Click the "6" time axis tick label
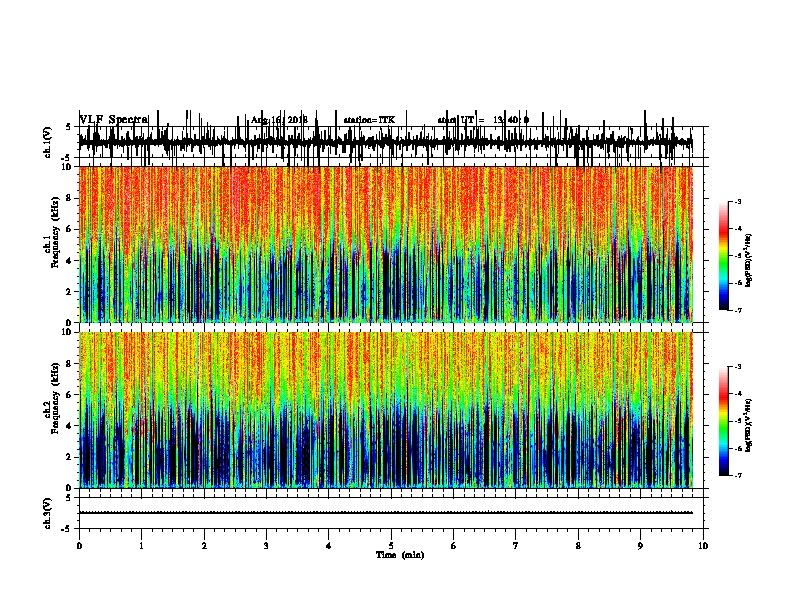Viewport: 792px width, 612px height. [454, 545]
